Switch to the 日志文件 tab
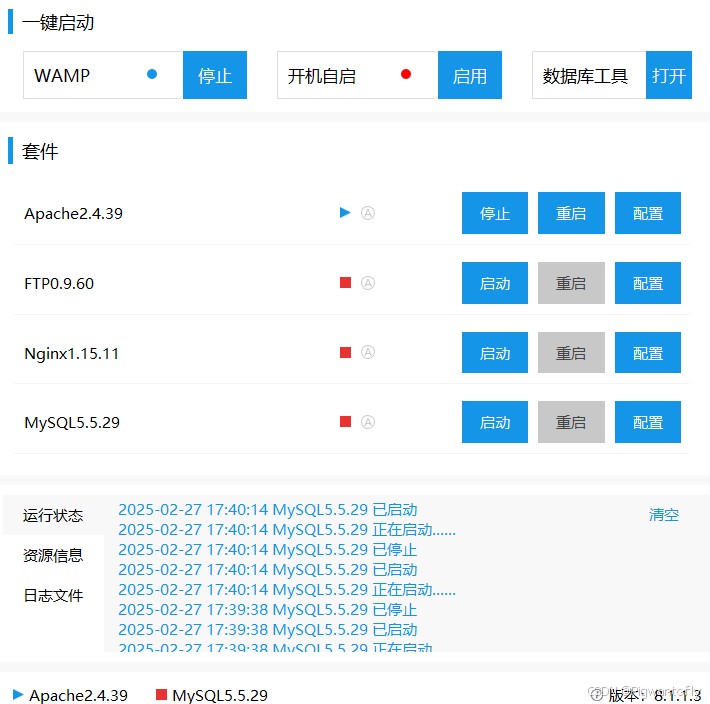This screenshot has height=704, width=710. coord(53,595)
